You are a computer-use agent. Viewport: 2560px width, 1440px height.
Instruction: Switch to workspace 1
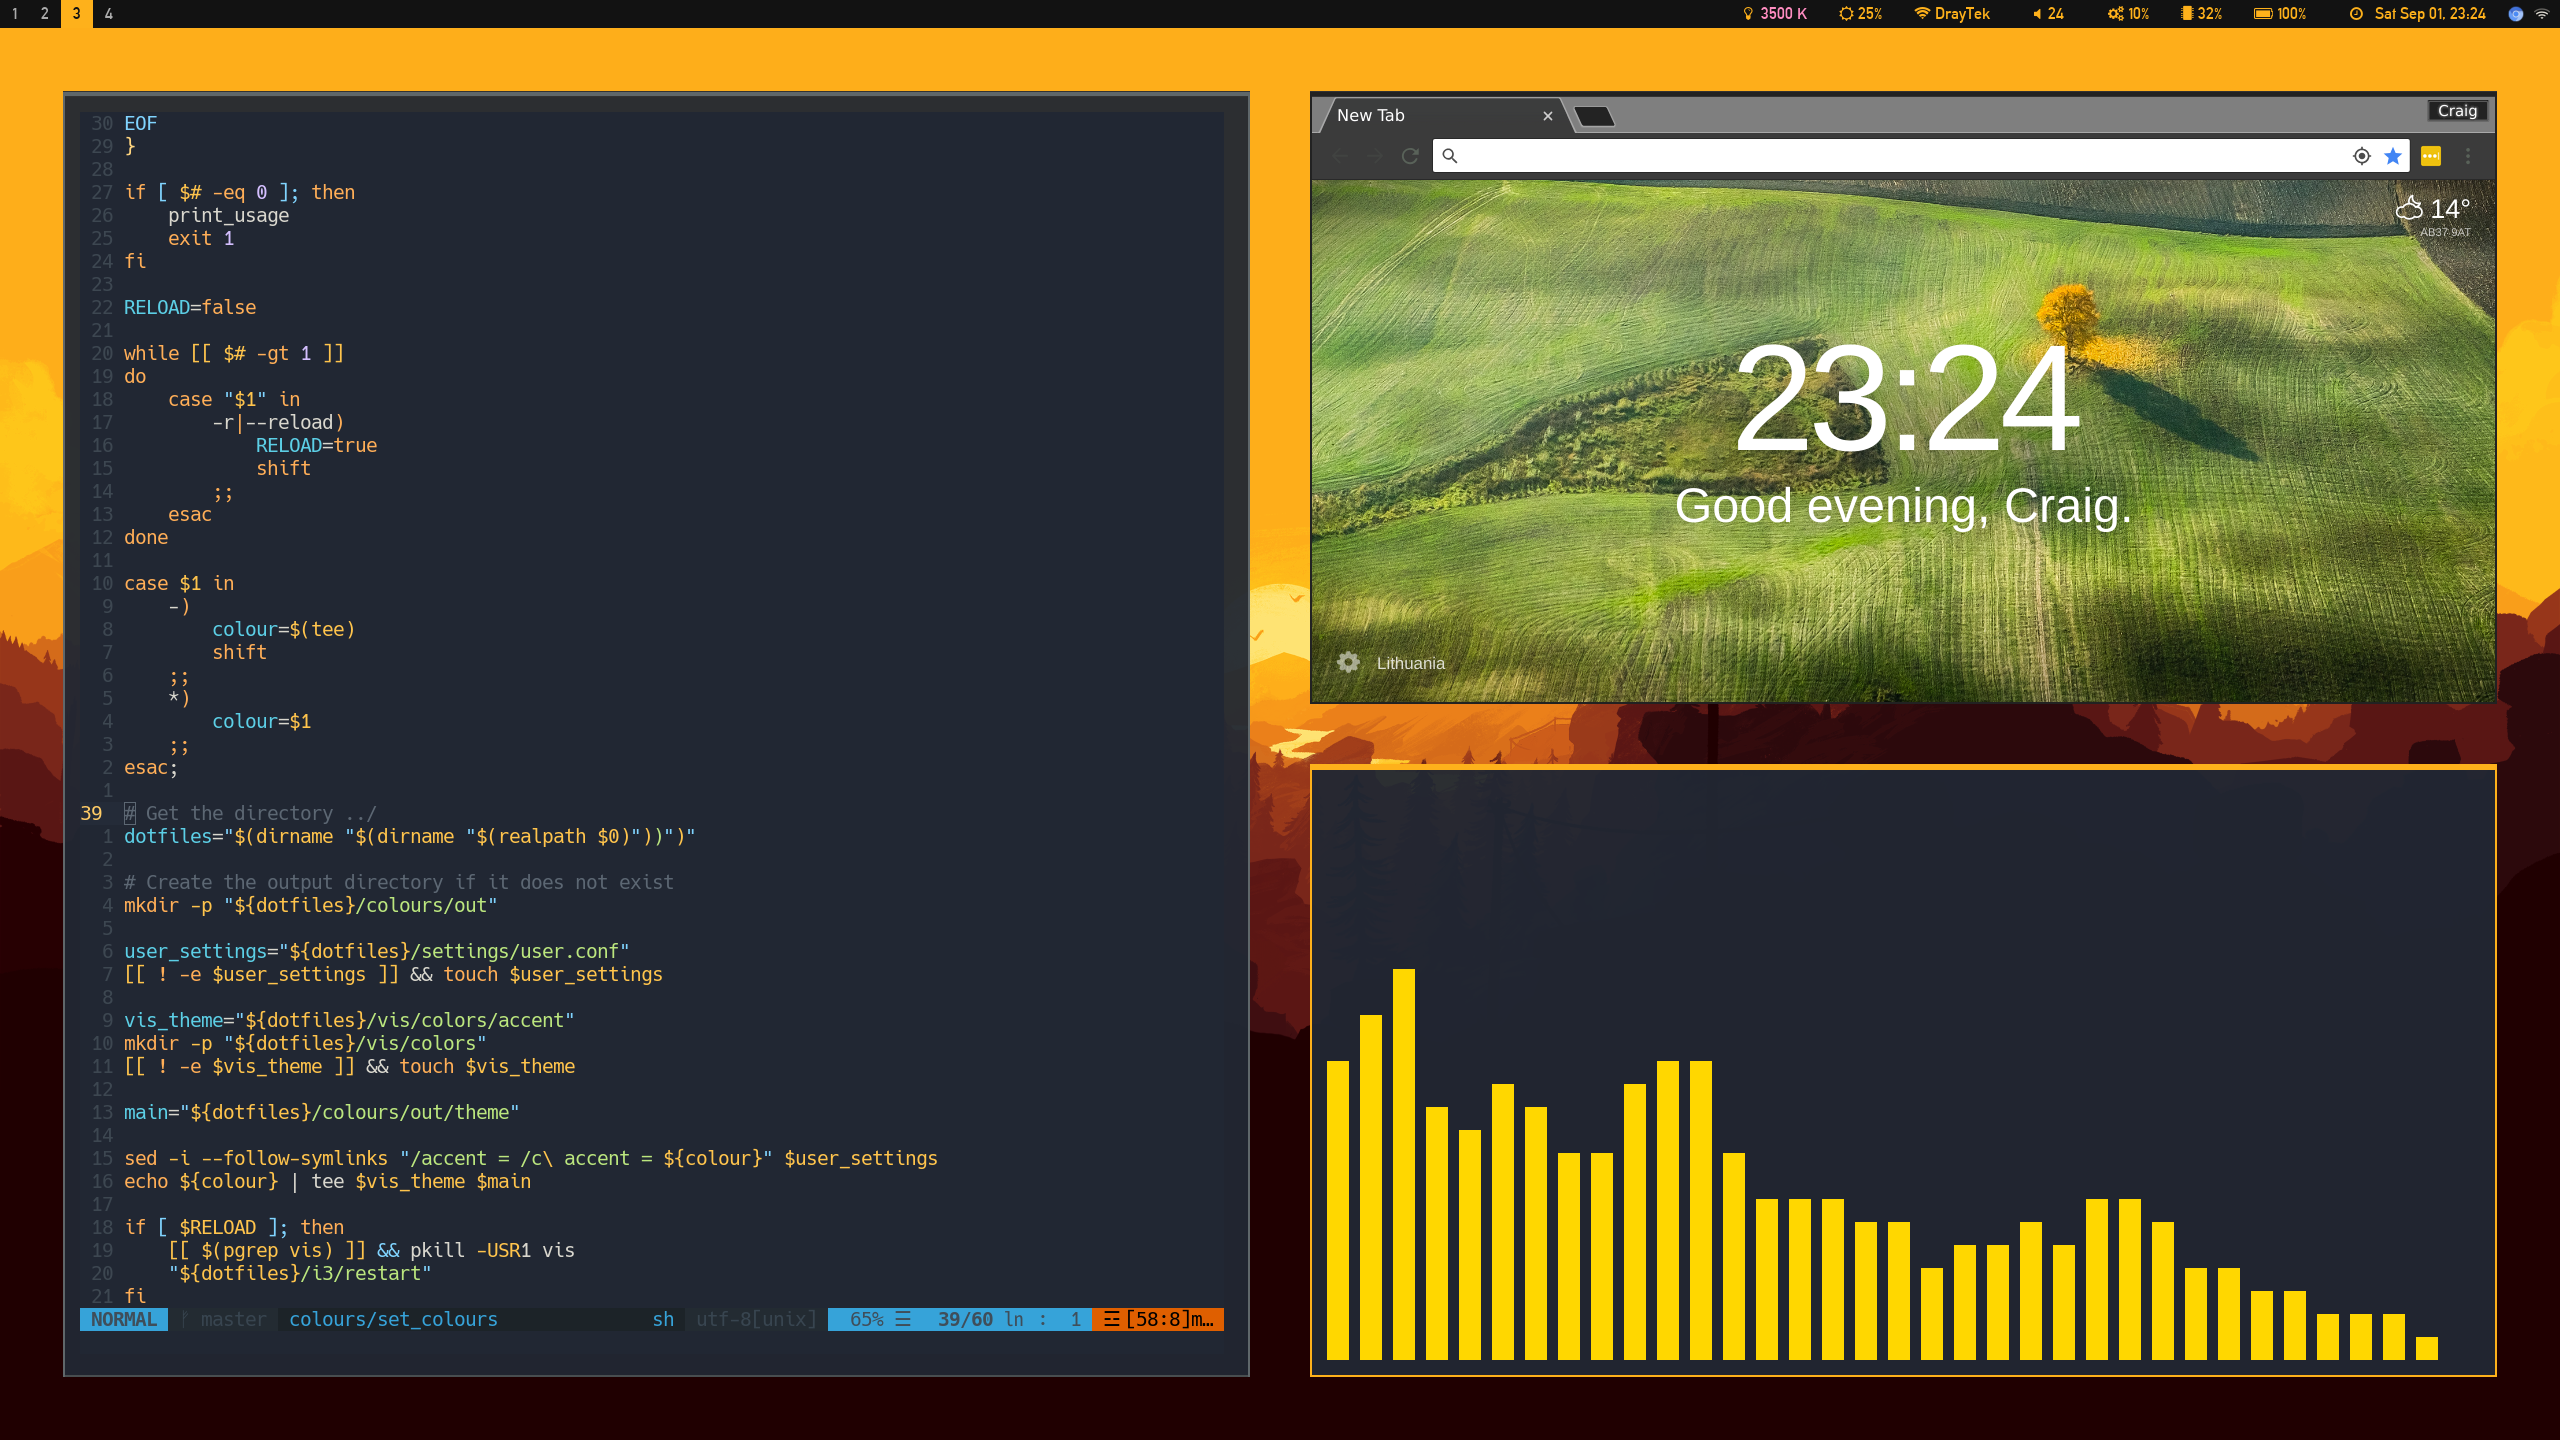click(15, 14)
